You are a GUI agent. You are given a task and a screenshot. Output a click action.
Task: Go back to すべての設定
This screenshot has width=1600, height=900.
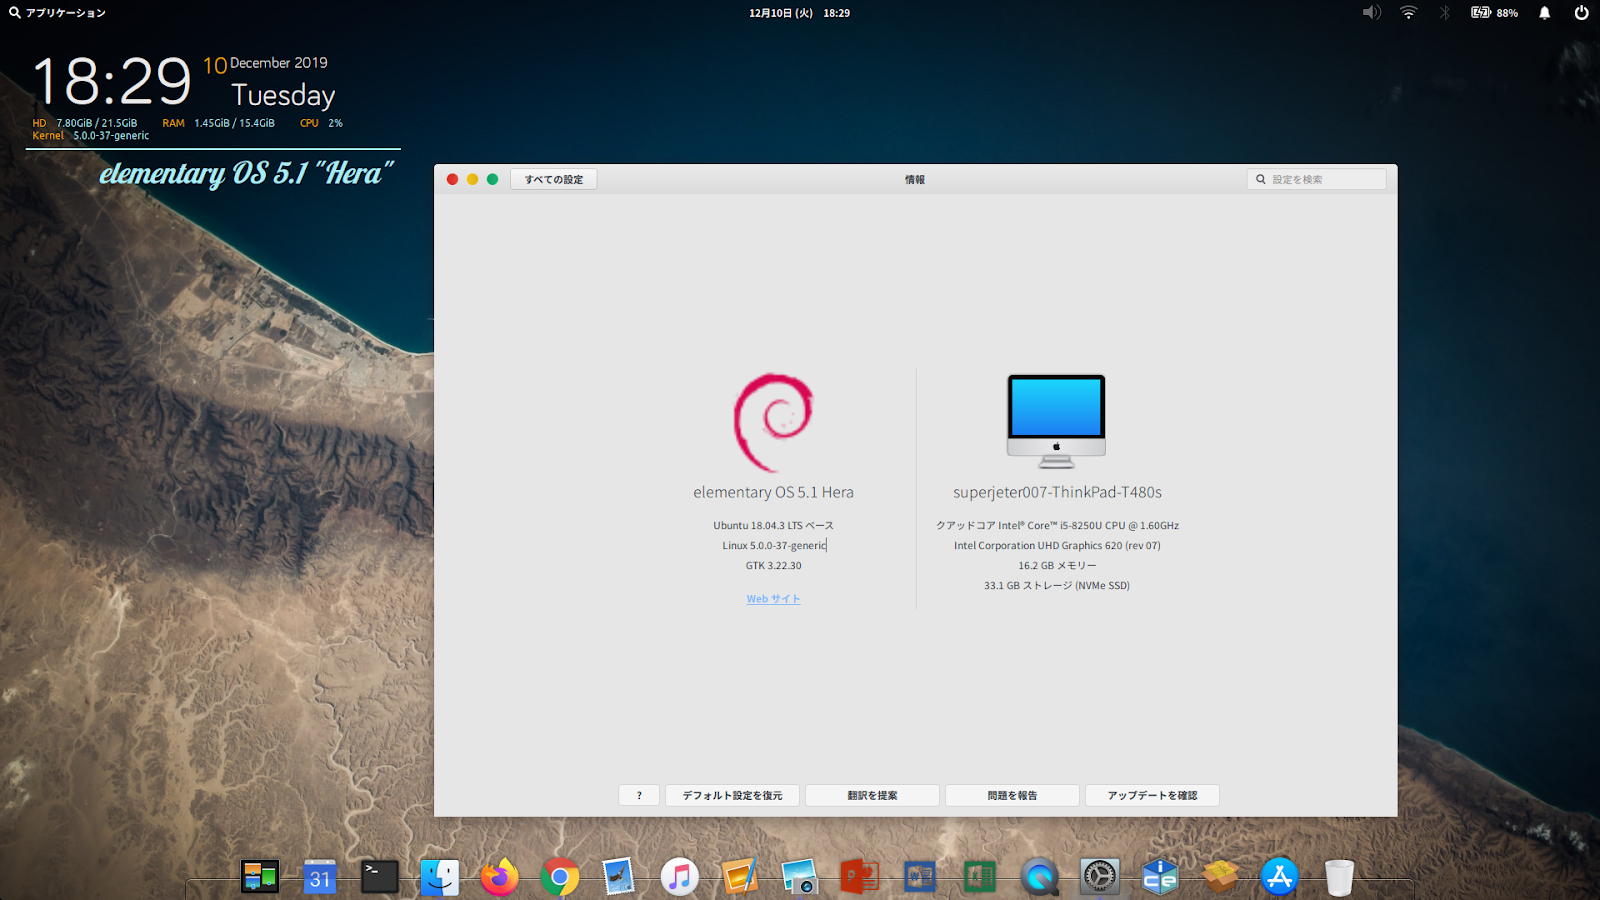coord(554,179)
